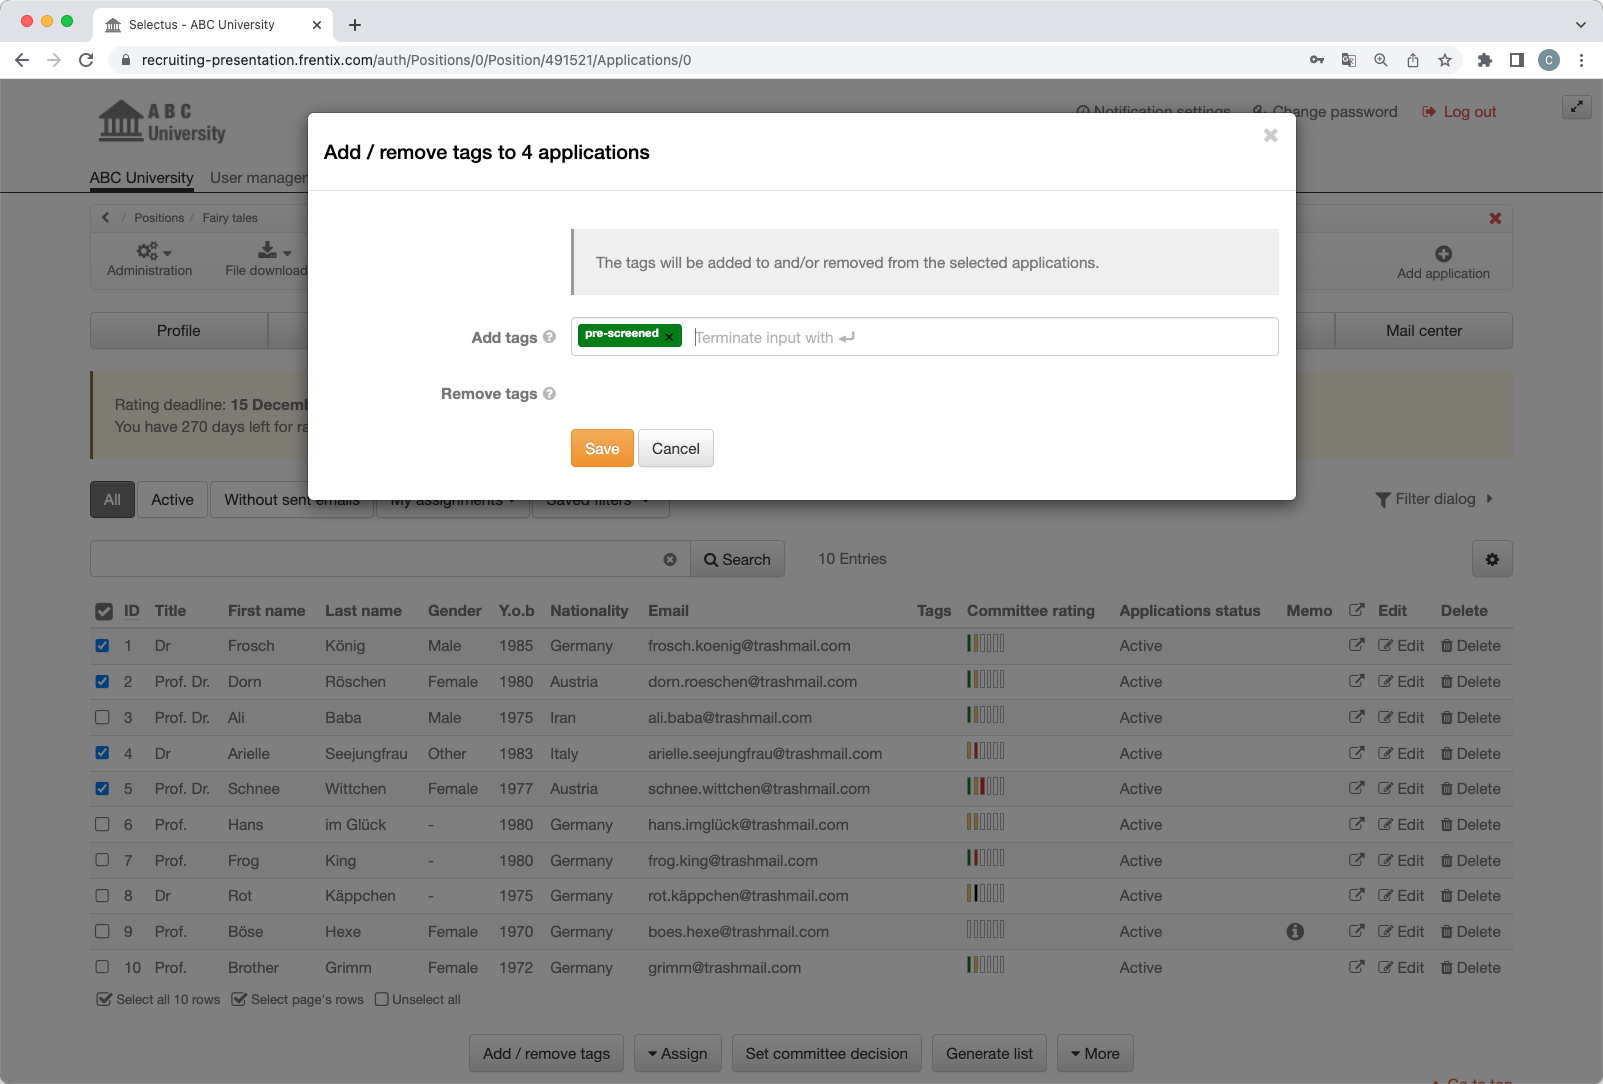Screen dimensions: 1603x1084
Task: Toggle browser side panel icon
Action: click(x=1517, y=60)
